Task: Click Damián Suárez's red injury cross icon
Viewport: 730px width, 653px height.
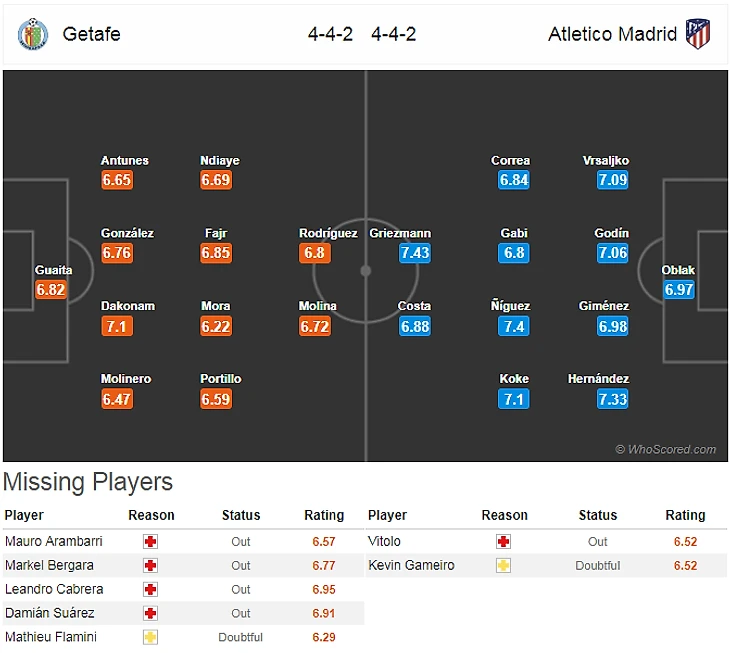Action: pyautogui.click(x=151, y=613)
